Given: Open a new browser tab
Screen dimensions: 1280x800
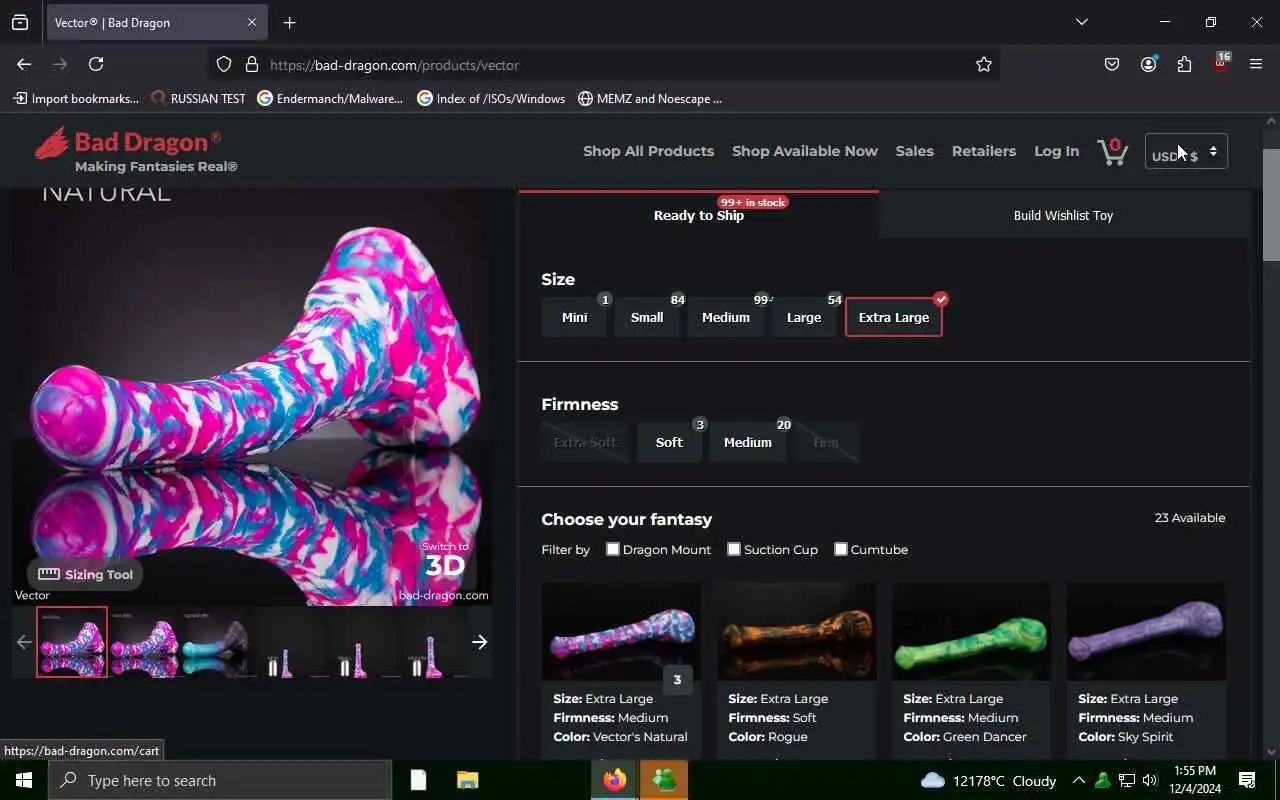Looking at the screenshot, I should click(x=289, y=22).
